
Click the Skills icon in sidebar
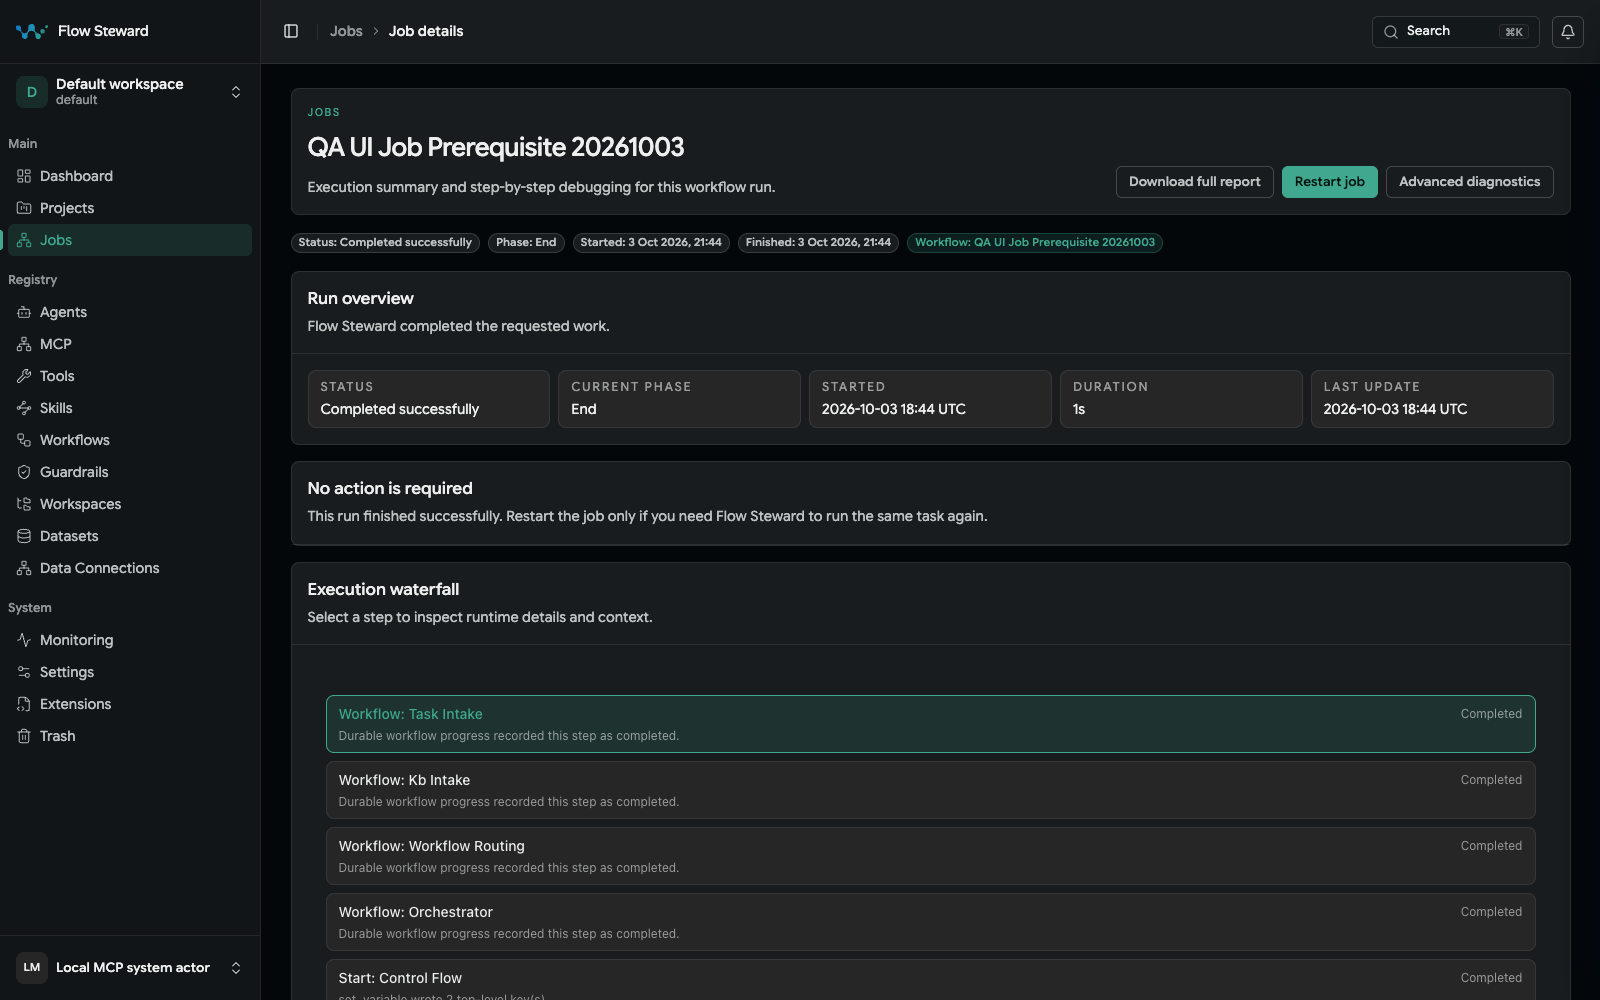(x=24, y=408)
